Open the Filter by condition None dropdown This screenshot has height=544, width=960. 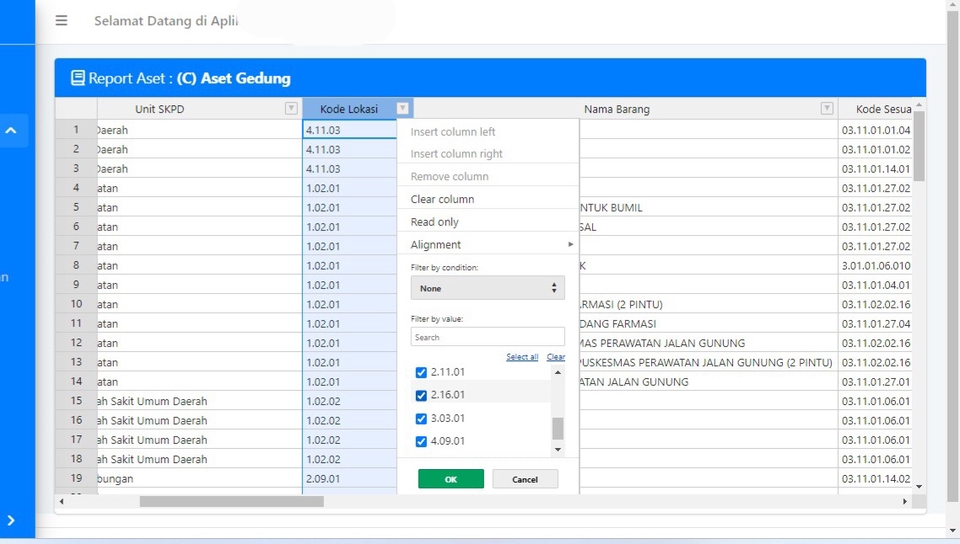[487, 288]
